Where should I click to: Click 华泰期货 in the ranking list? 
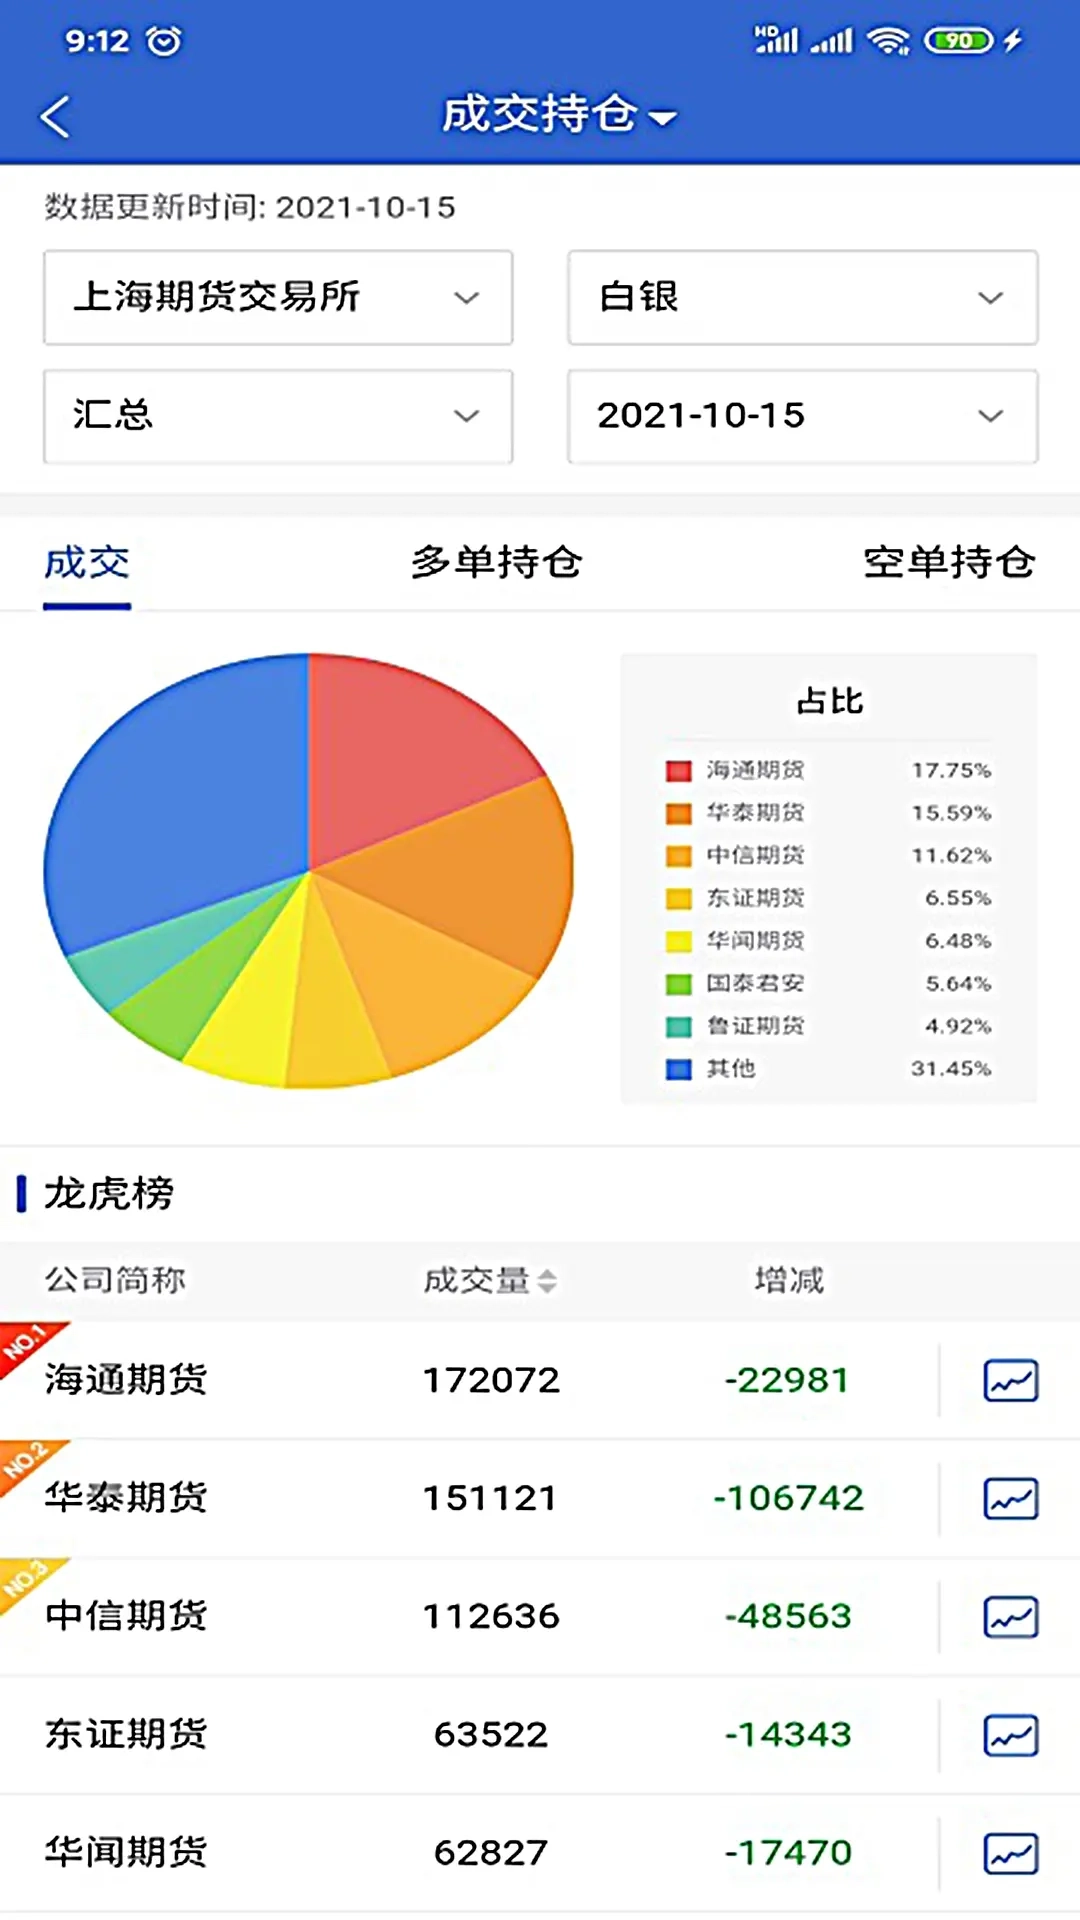click(126, 1498)
